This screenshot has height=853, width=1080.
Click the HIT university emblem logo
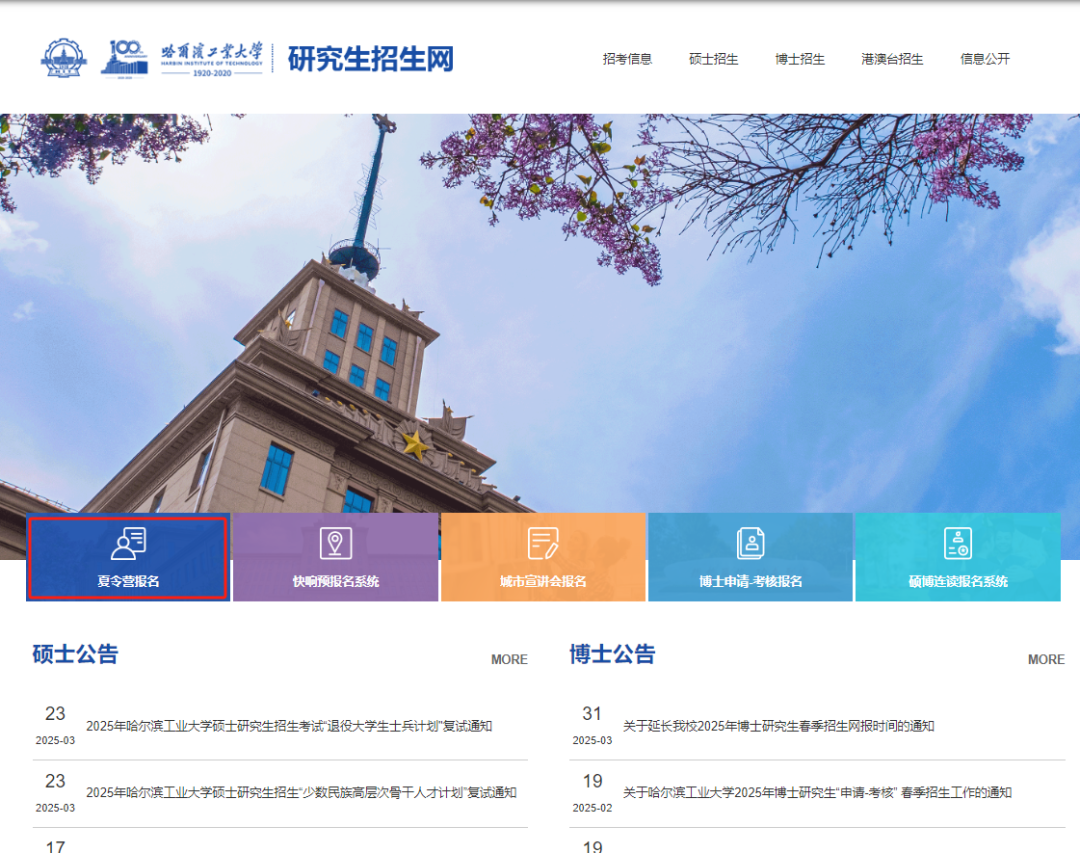point(63,59)
